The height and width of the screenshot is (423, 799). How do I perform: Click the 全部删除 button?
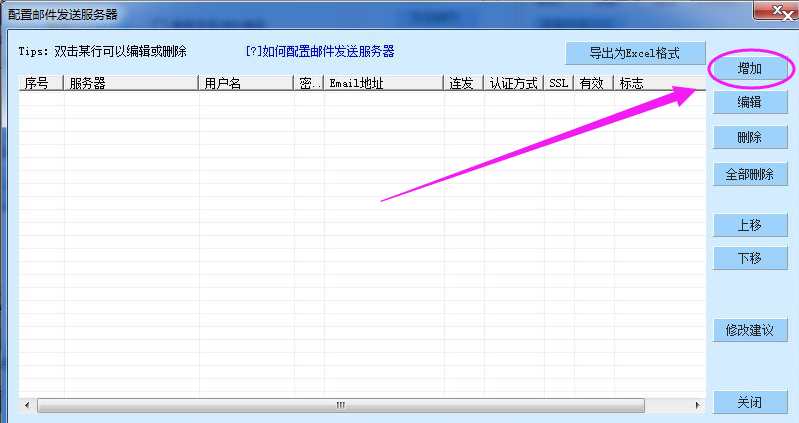pos(750,174)
